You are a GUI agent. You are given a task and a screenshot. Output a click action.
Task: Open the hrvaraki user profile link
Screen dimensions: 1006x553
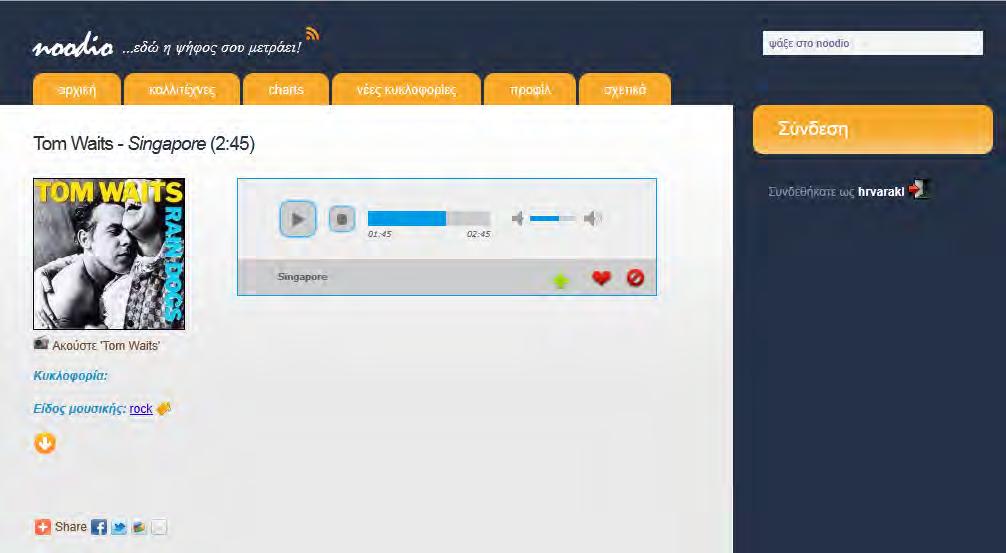pyautogui.click(x=881, y=191)
